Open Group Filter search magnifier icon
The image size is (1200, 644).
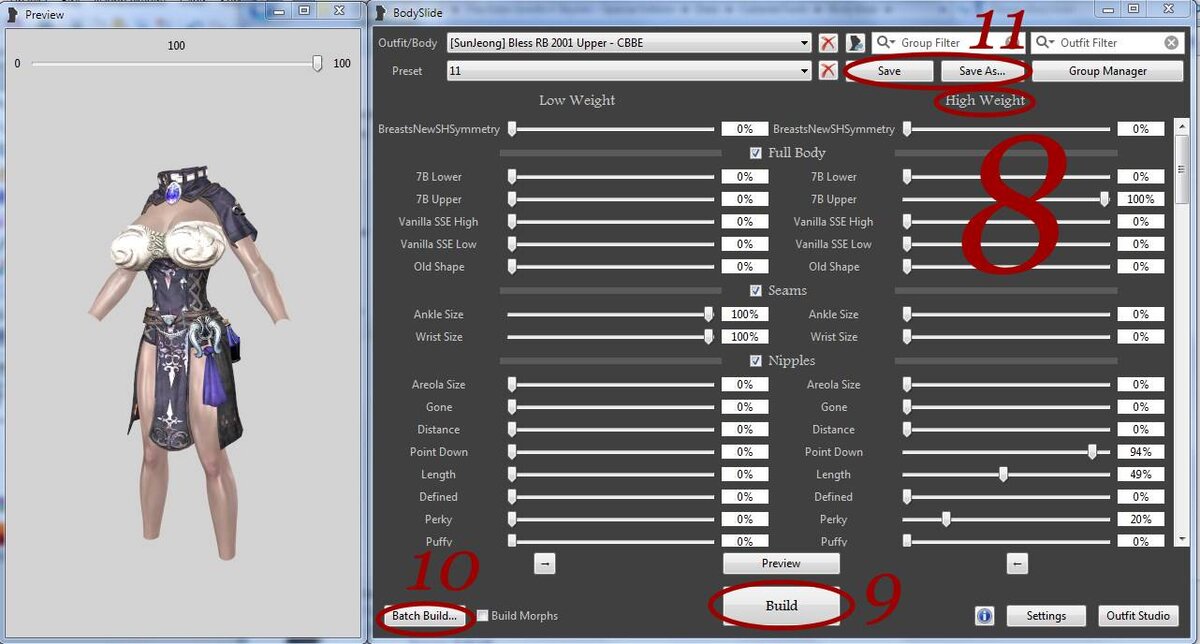click(884, 43)
